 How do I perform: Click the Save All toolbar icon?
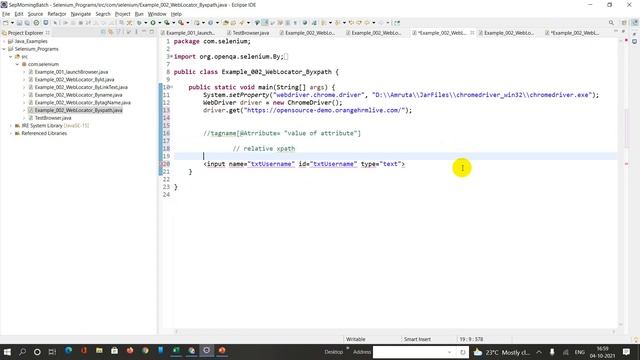coord(27,23)
